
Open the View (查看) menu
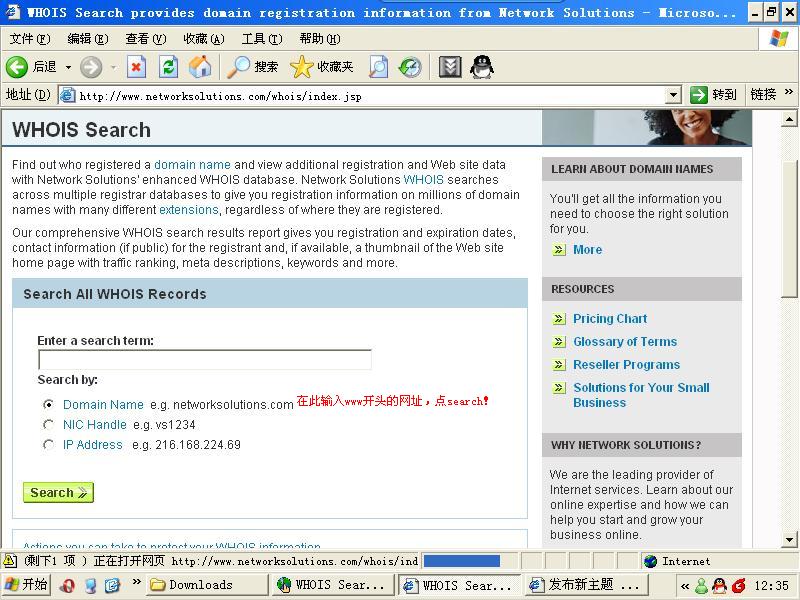click(x=146, y=39)
